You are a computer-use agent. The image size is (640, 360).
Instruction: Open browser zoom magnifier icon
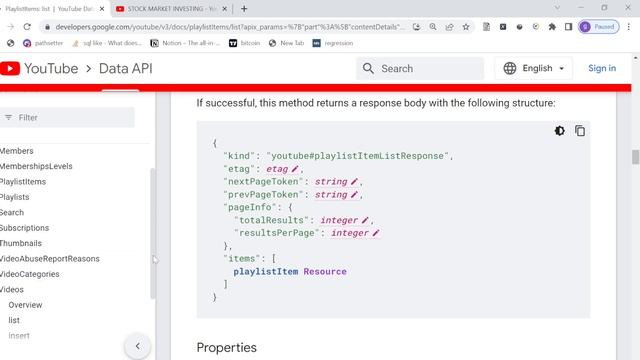click(433, 27)
